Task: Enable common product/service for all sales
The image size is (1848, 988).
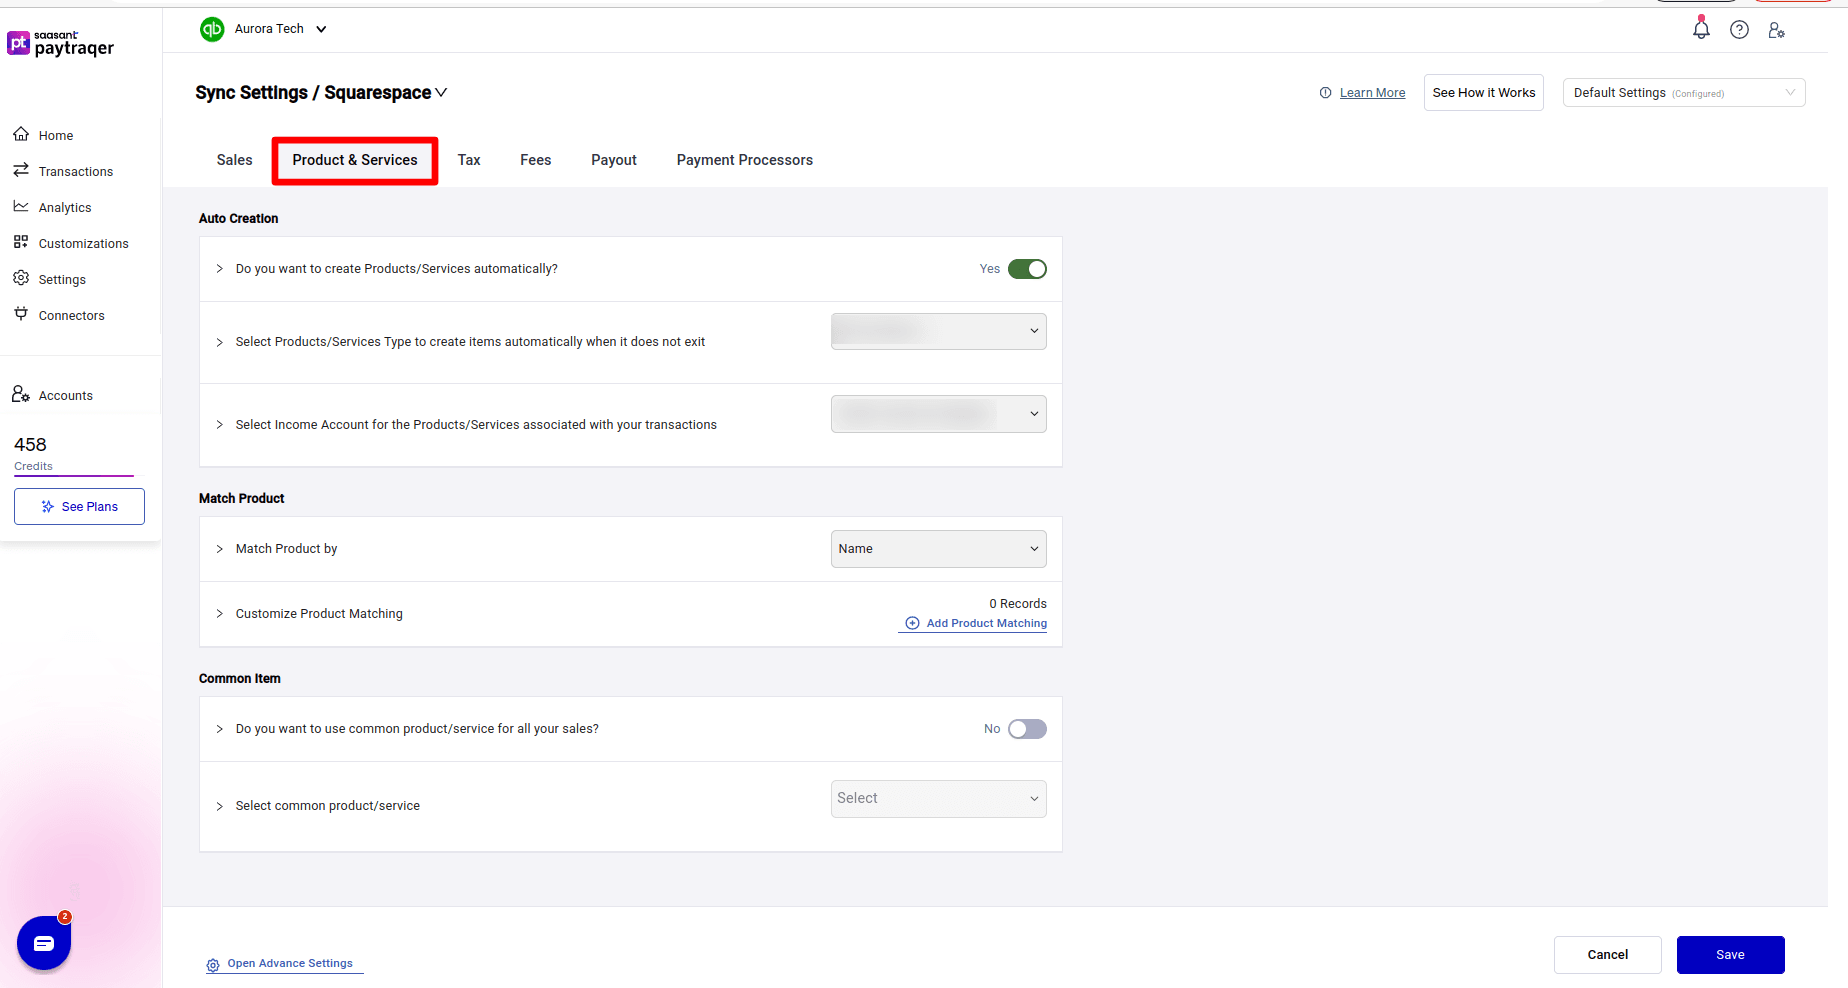Action: pos(1027,728)
